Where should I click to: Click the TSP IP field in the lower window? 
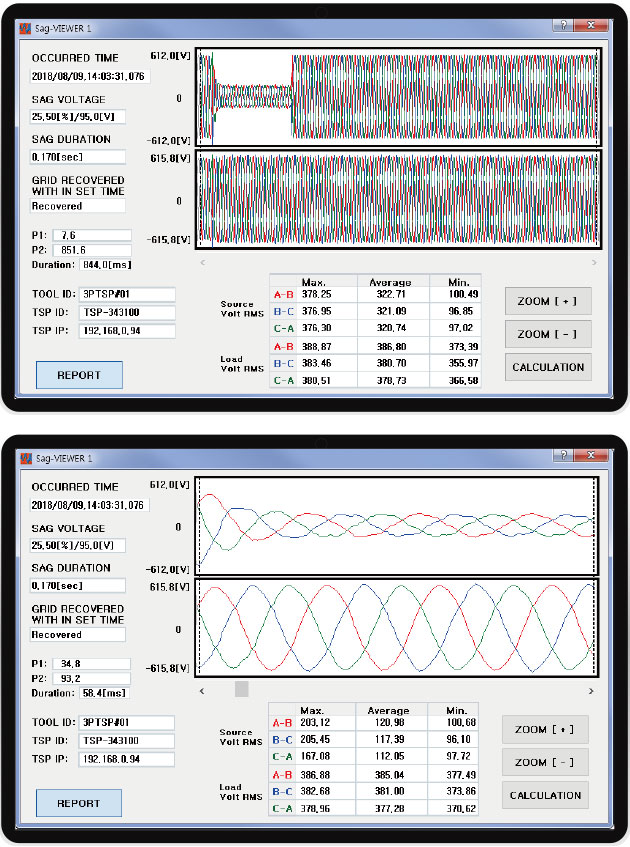point(124,758)
